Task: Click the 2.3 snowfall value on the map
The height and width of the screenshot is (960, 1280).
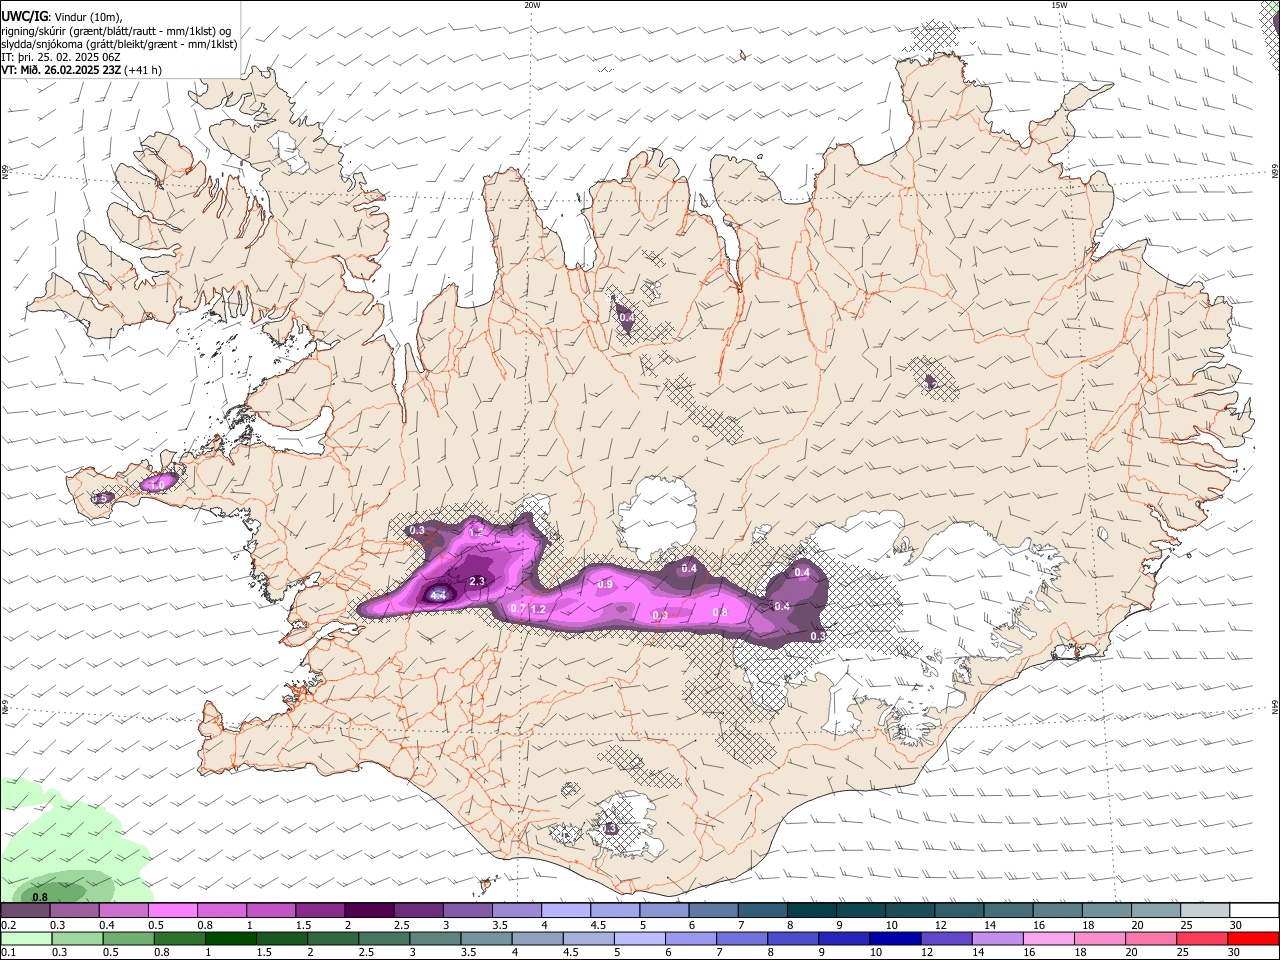Action: (x=477, y=581)
